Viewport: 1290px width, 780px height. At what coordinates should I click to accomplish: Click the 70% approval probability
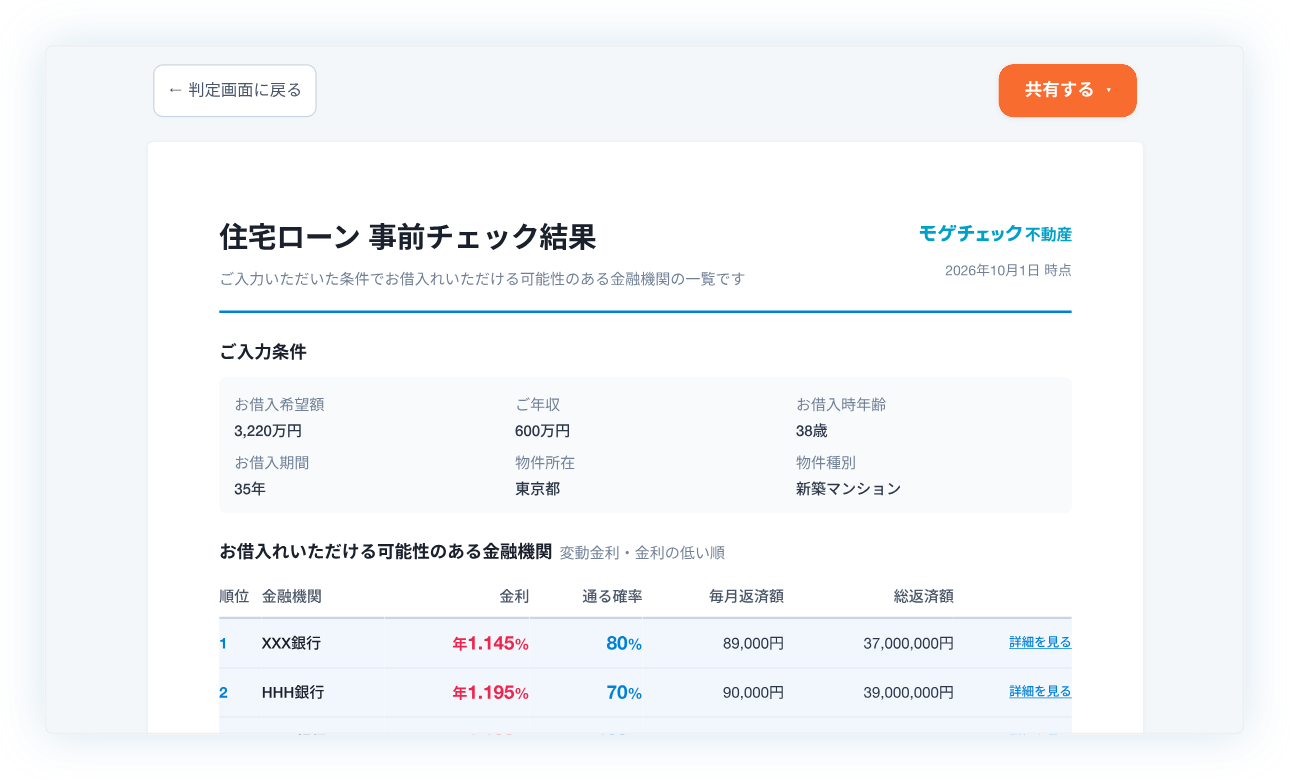[x=624, y=693]
